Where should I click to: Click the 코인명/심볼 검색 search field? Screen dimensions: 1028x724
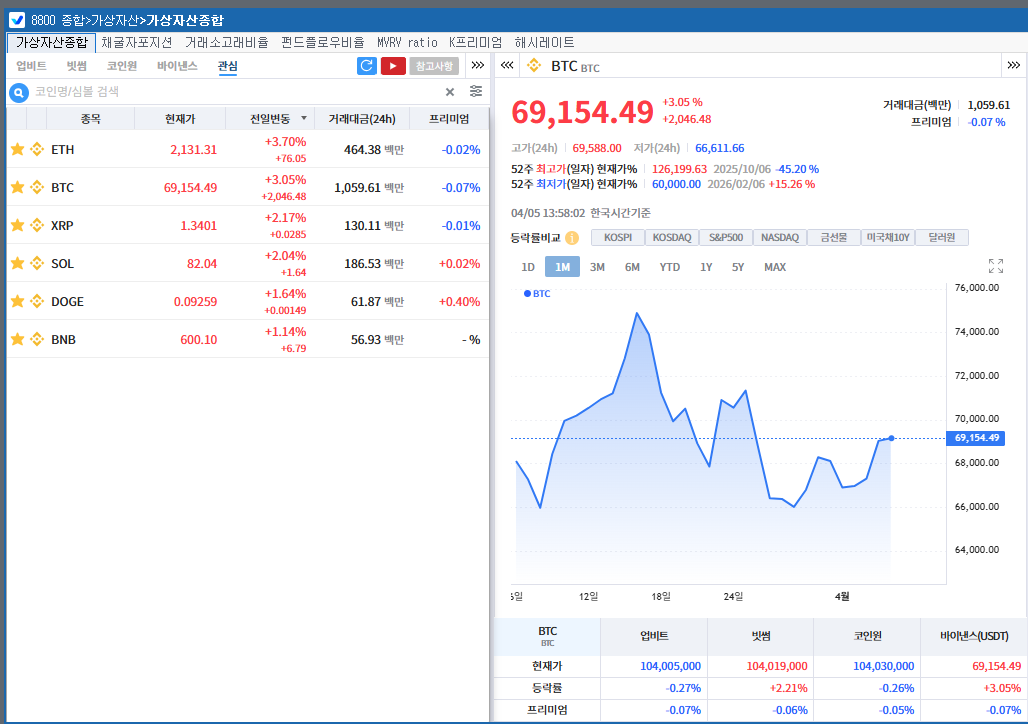pyautogui.click(x=230, y=92)
